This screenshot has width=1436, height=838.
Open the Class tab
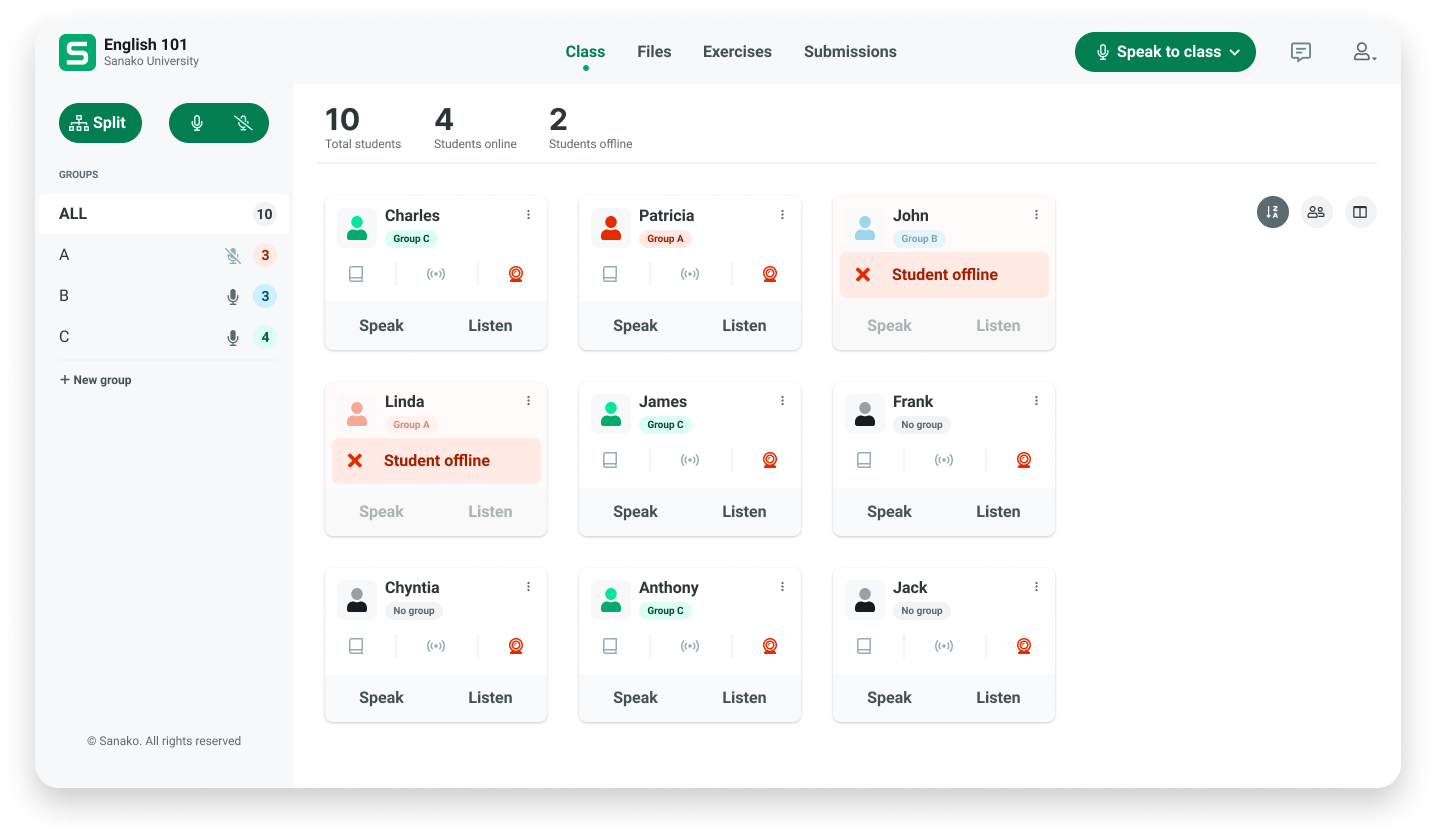pyautogui.click(x=585, y=52)
